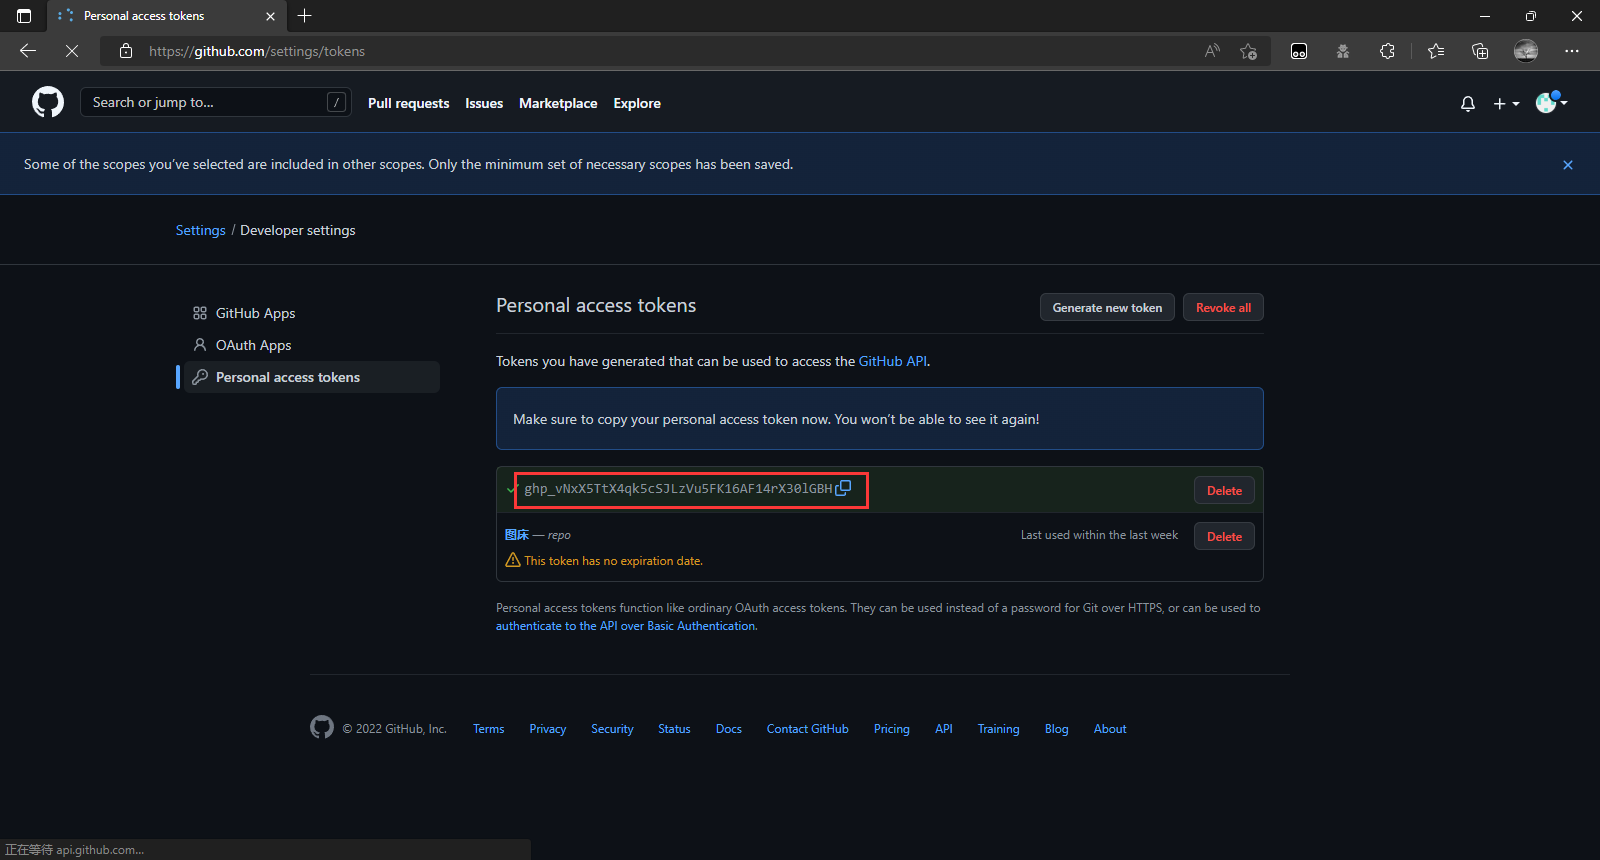Open the tab actions menu icon
The height and width of the screenshot is (860, 1600).
click(24, 16)
